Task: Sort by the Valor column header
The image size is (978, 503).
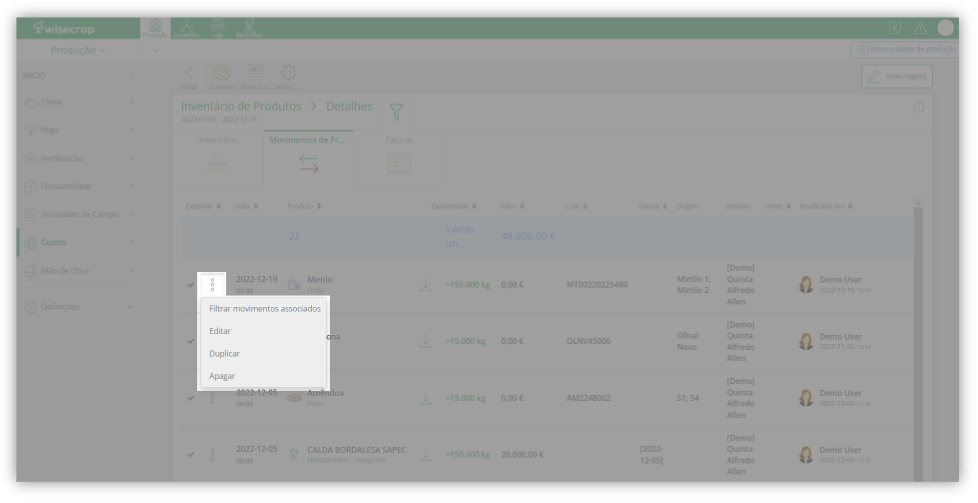Action: point(512,206)
